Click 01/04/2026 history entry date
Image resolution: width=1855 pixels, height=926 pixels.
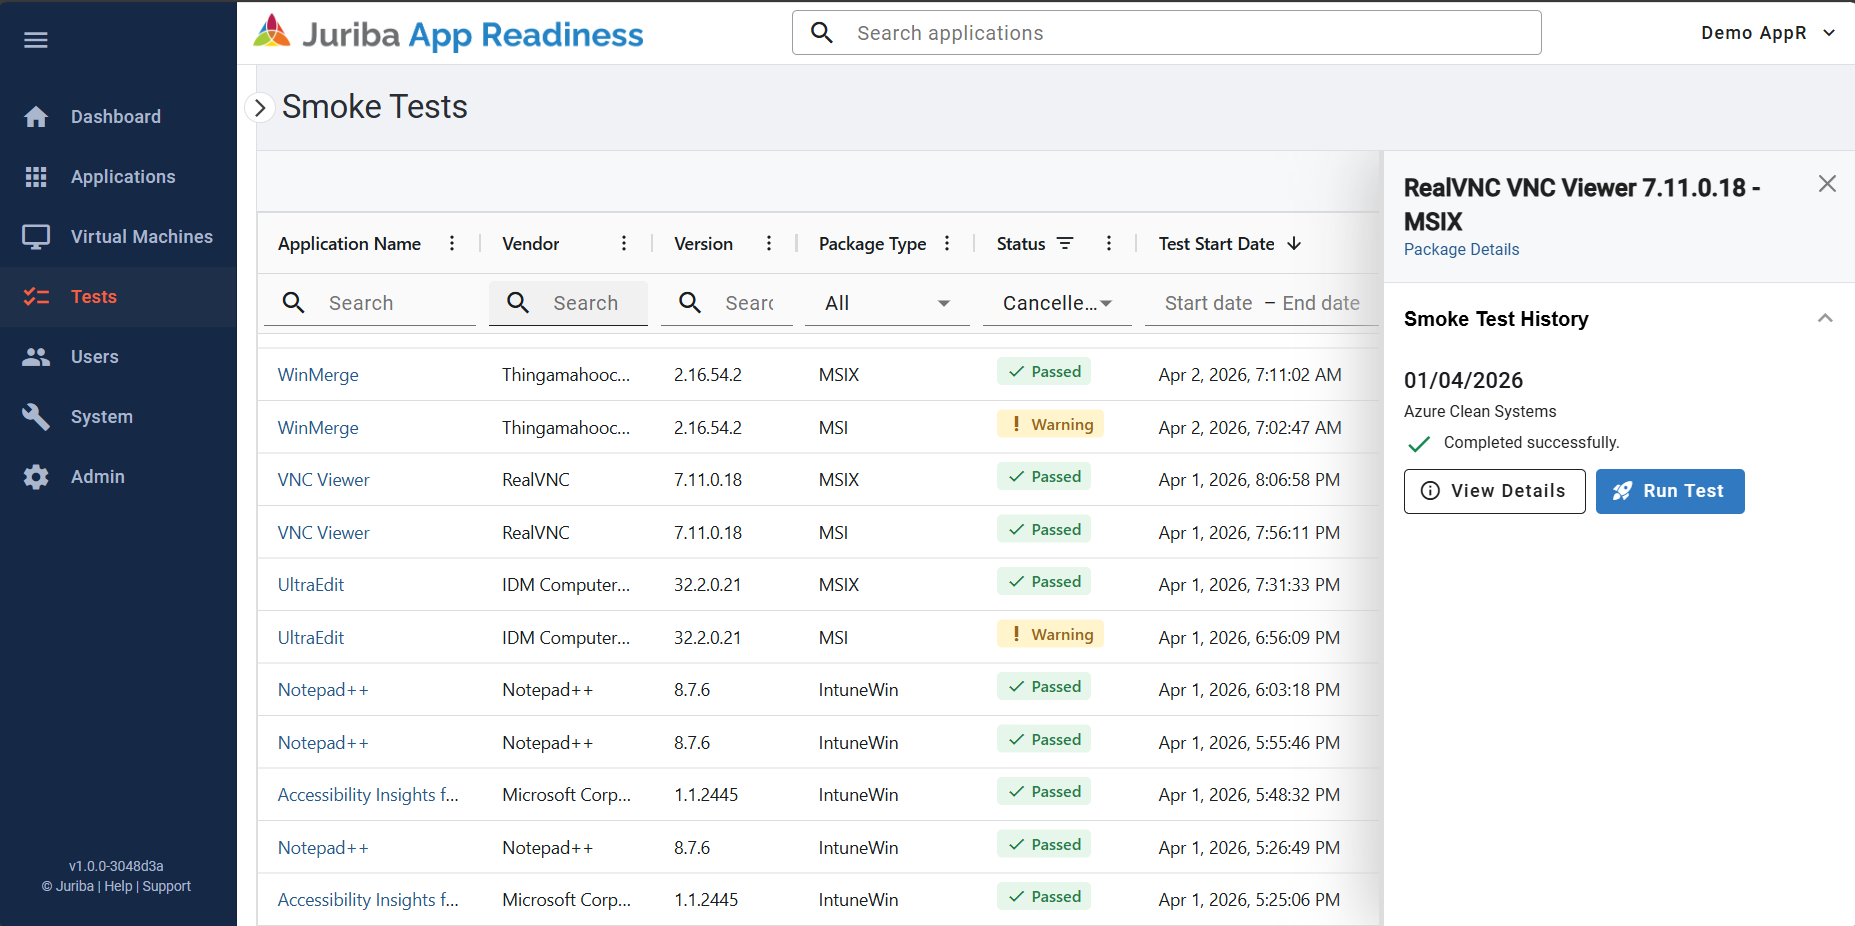point(1463,380)
